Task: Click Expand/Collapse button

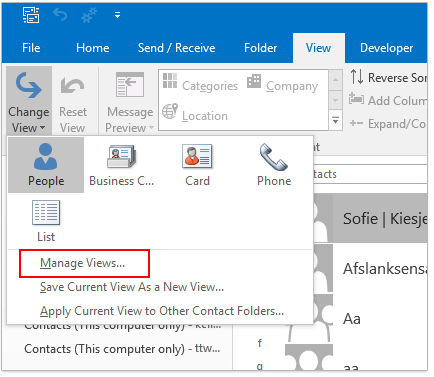Action: 388,124
